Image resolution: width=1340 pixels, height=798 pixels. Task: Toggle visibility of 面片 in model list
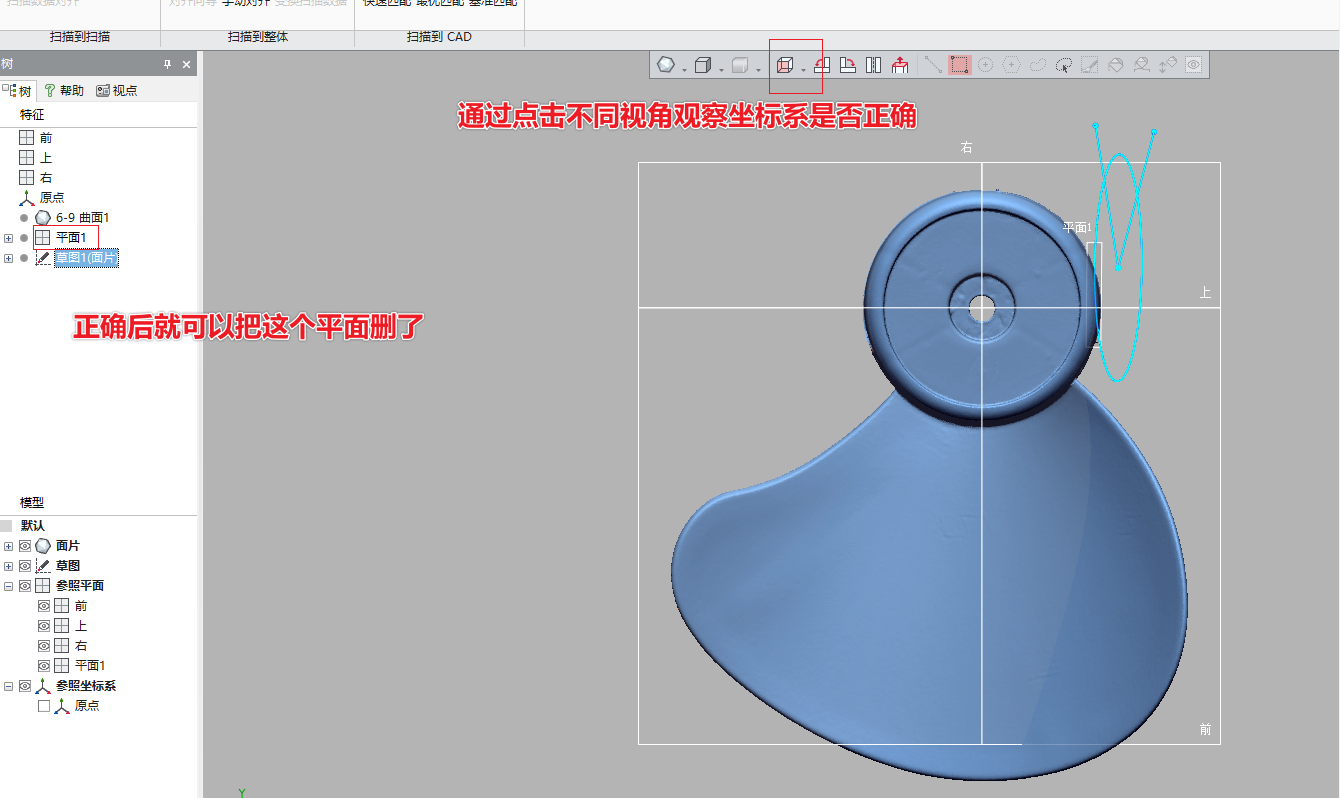[x=24, y=545]
